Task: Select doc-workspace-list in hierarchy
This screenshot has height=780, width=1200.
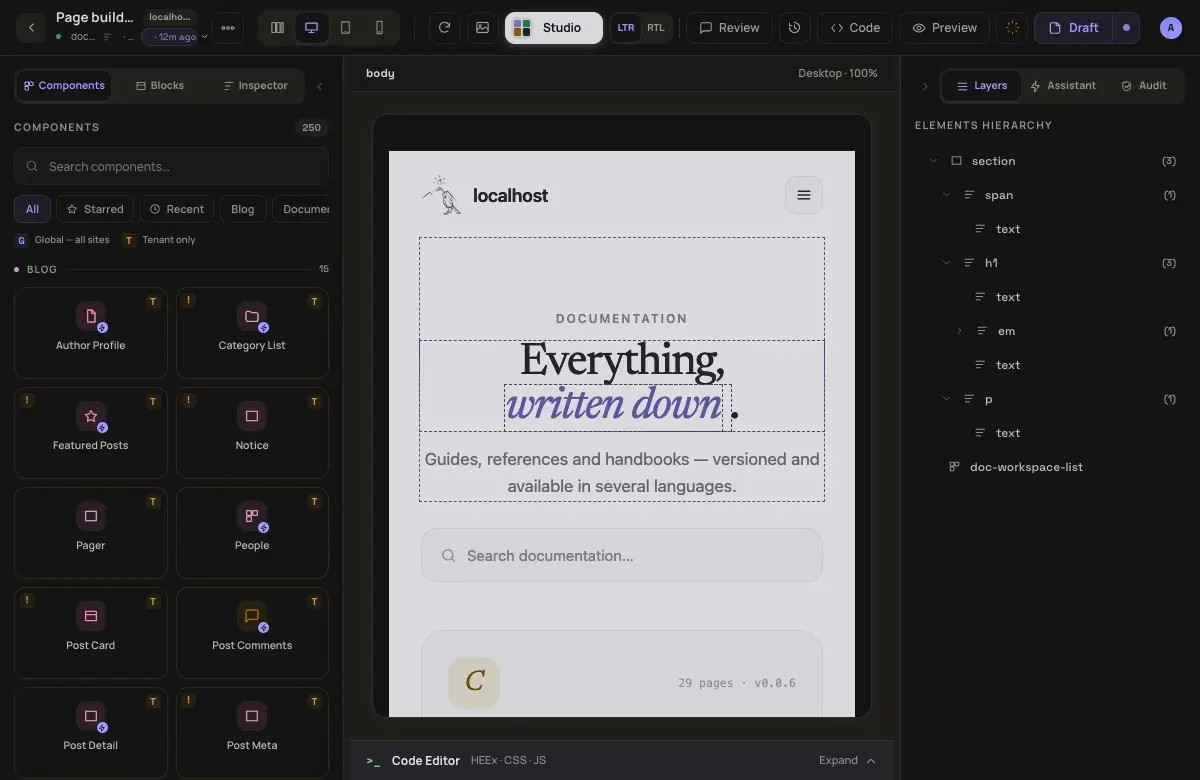Action: click(1026, 467)
